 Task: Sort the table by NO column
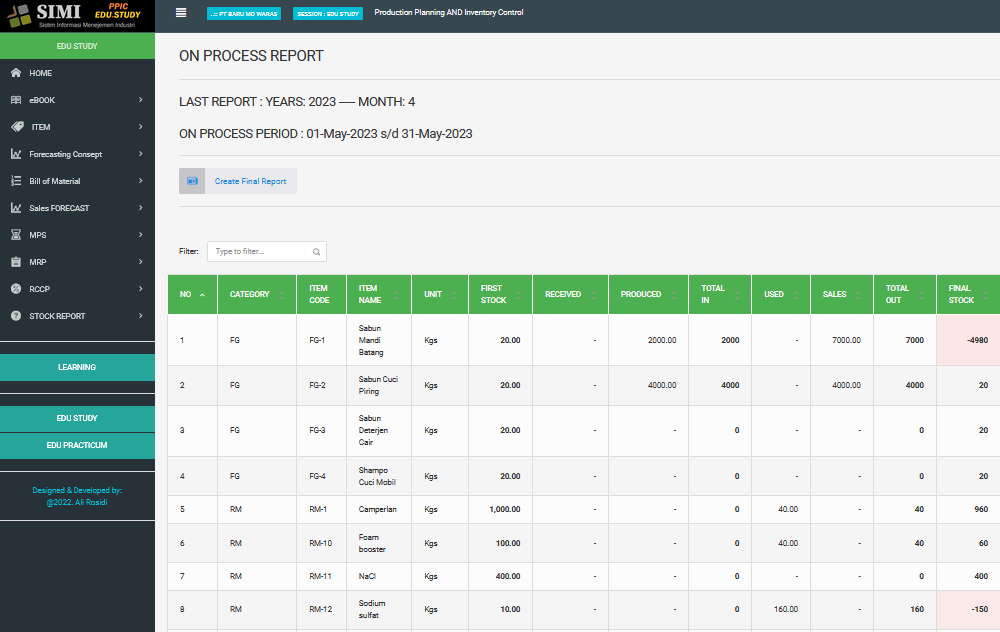[192, 295]
